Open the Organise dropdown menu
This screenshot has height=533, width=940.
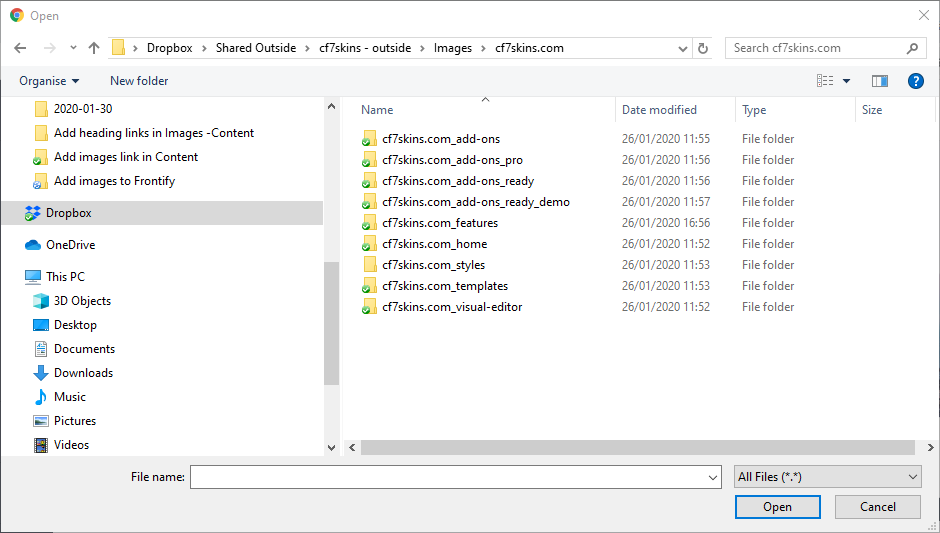49,81
